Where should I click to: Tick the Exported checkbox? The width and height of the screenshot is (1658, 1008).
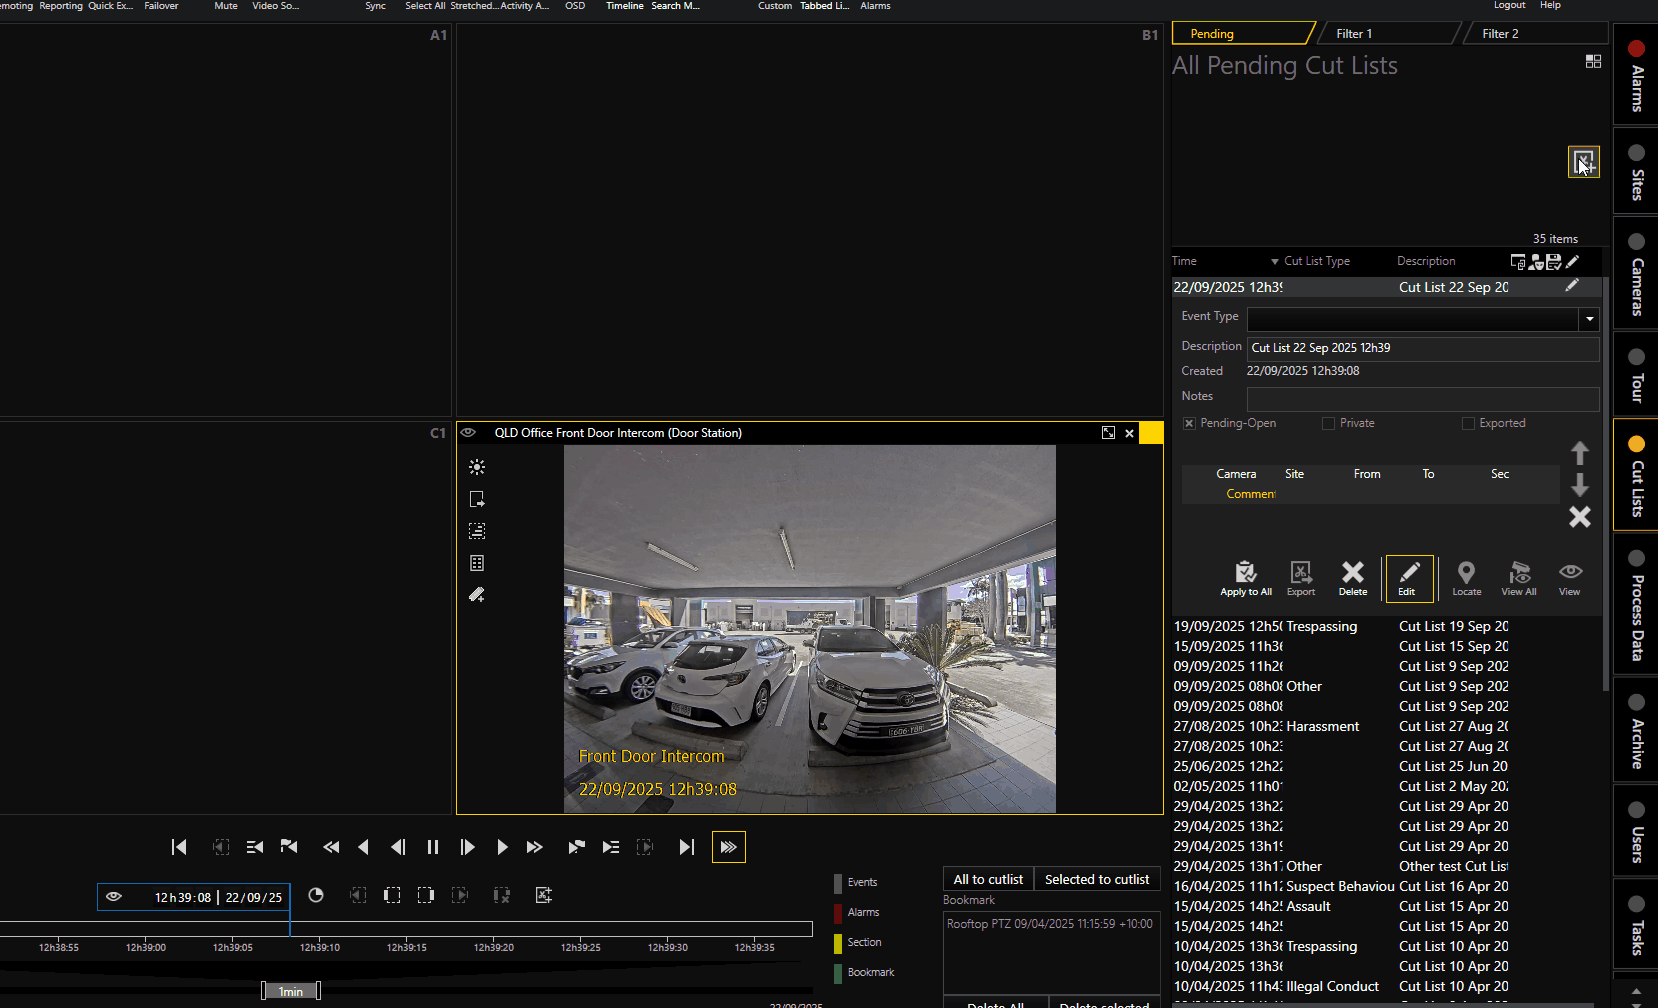click(1468, 423)
